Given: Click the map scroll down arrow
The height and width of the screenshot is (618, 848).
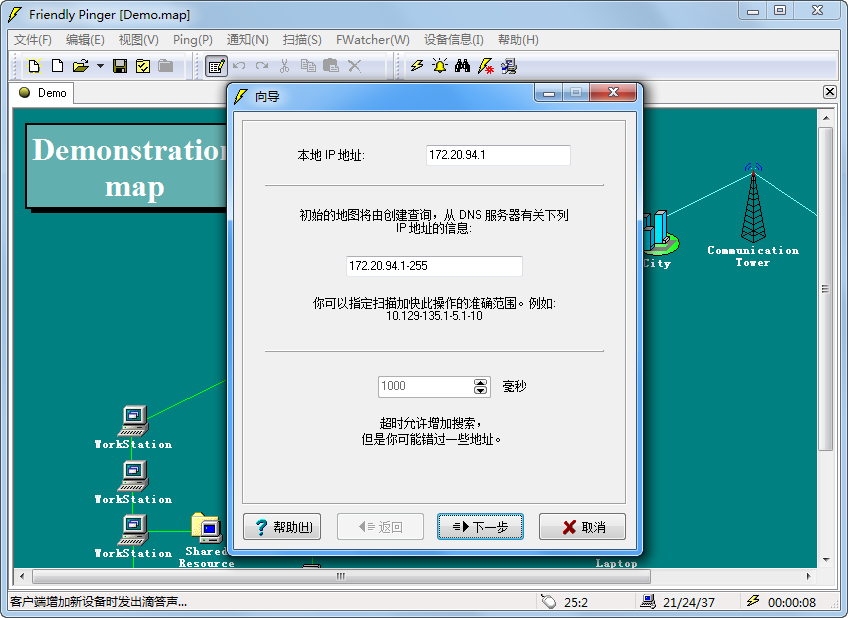Looking at the screenshot, I should (x=826, y=560).
